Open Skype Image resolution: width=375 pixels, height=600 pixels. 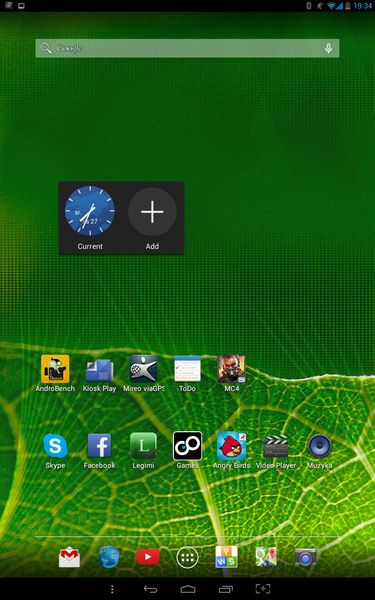55,446
